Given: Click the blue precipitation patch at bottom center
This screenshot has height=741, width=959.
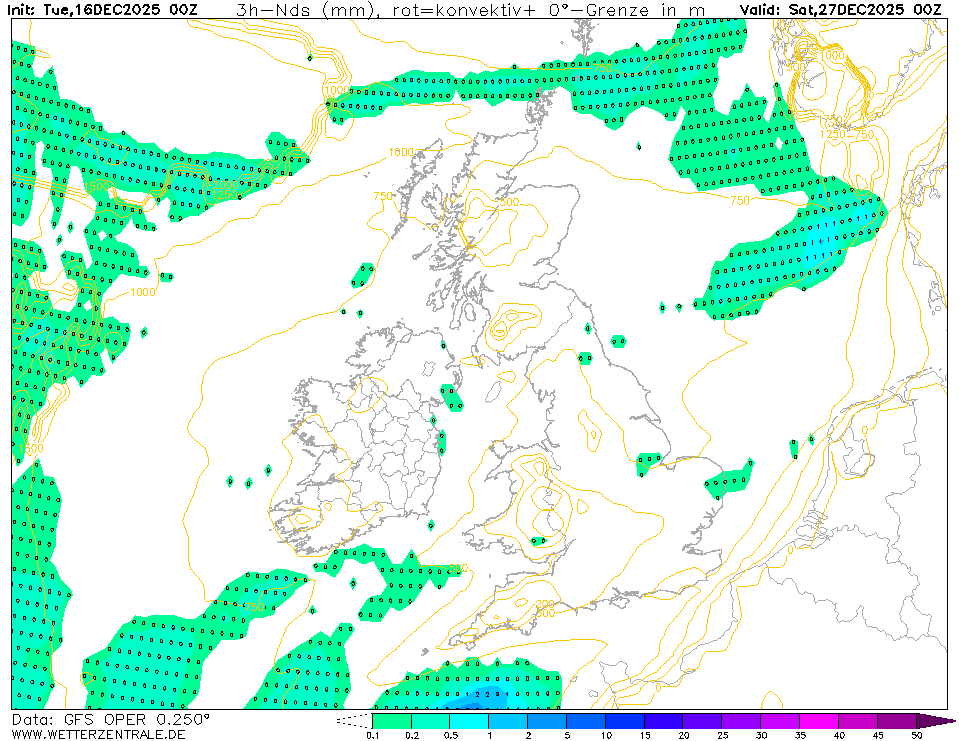Looking at the screenshot, I should [484, 697].
